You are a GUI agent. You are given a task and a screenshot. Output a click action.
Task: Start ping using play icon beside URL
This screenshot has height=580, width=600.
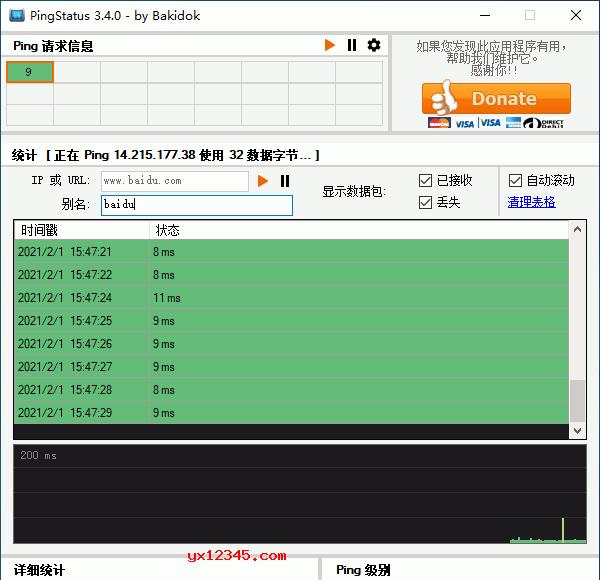262,181
